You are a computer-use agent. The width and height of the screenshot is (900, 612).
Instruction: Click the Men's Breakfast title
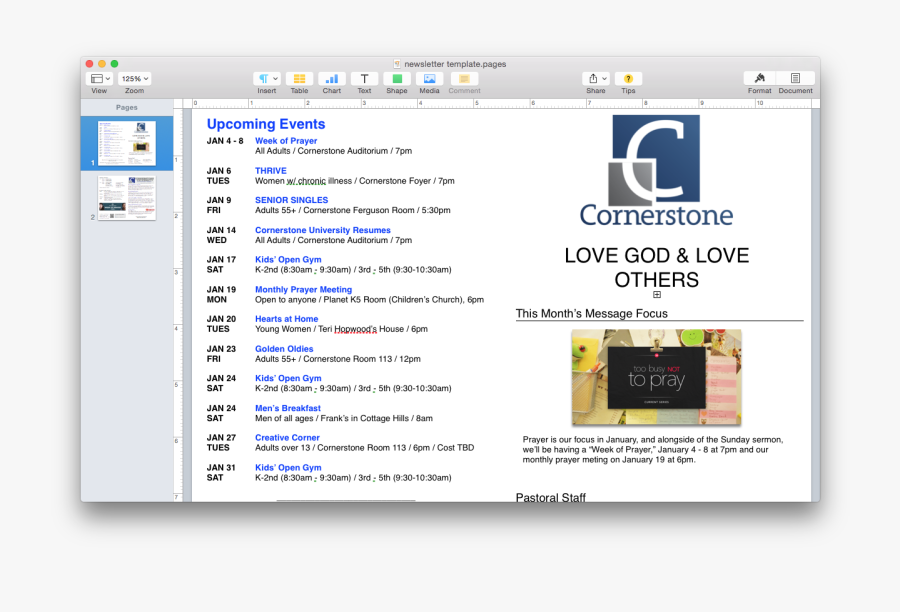288,408
